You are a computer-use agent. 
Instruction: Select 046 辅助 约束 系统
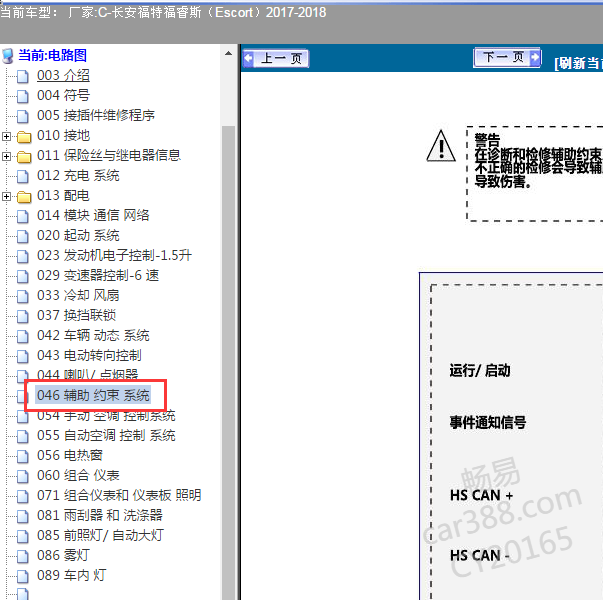click(93, 395)
